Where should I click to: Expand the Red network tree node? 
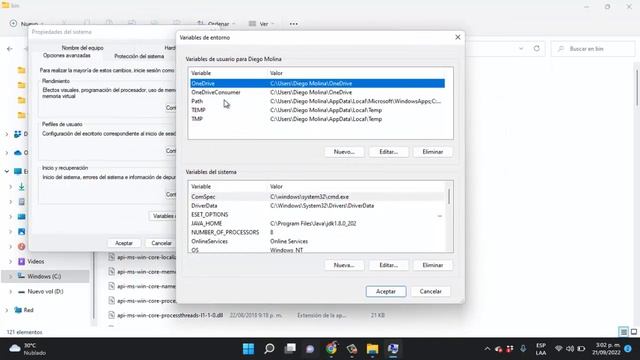[7, 310]
